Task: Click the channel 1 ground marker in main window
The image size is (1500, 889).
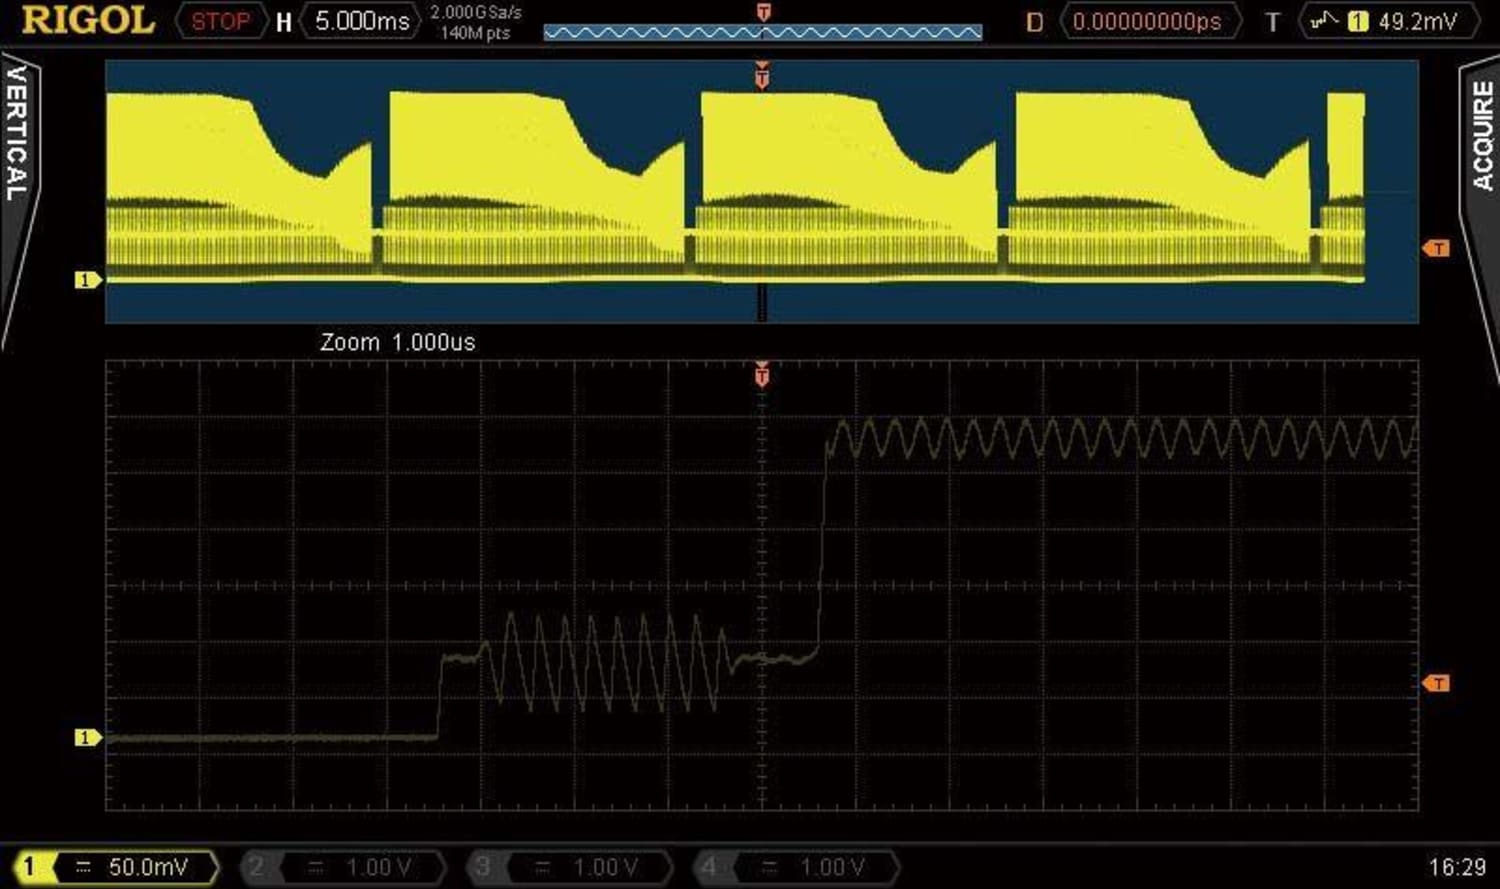Action: tap(88, 279)
